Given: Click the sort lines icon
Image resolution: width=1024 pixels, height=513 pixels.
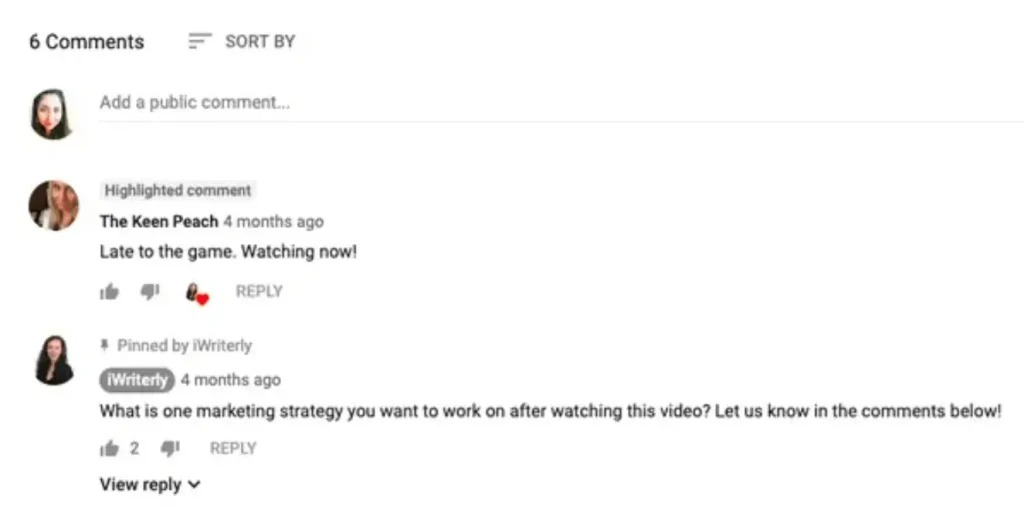Looking at the screenshot, I should [200, 41].
